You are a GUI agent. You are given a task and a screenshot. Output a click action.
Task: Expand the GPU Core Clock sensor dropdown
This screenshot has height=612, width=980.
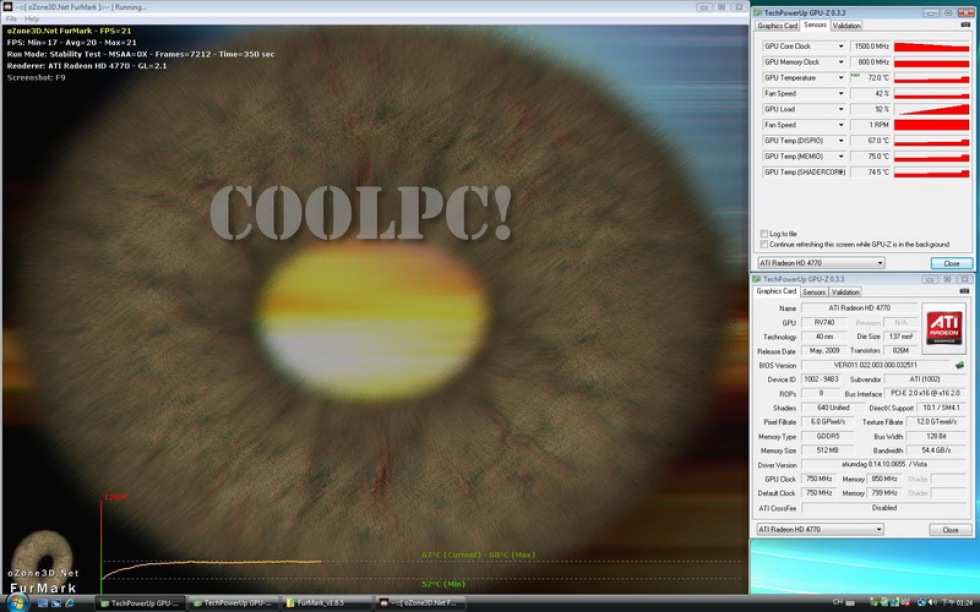pyautogui.click(x=840, y=47)
